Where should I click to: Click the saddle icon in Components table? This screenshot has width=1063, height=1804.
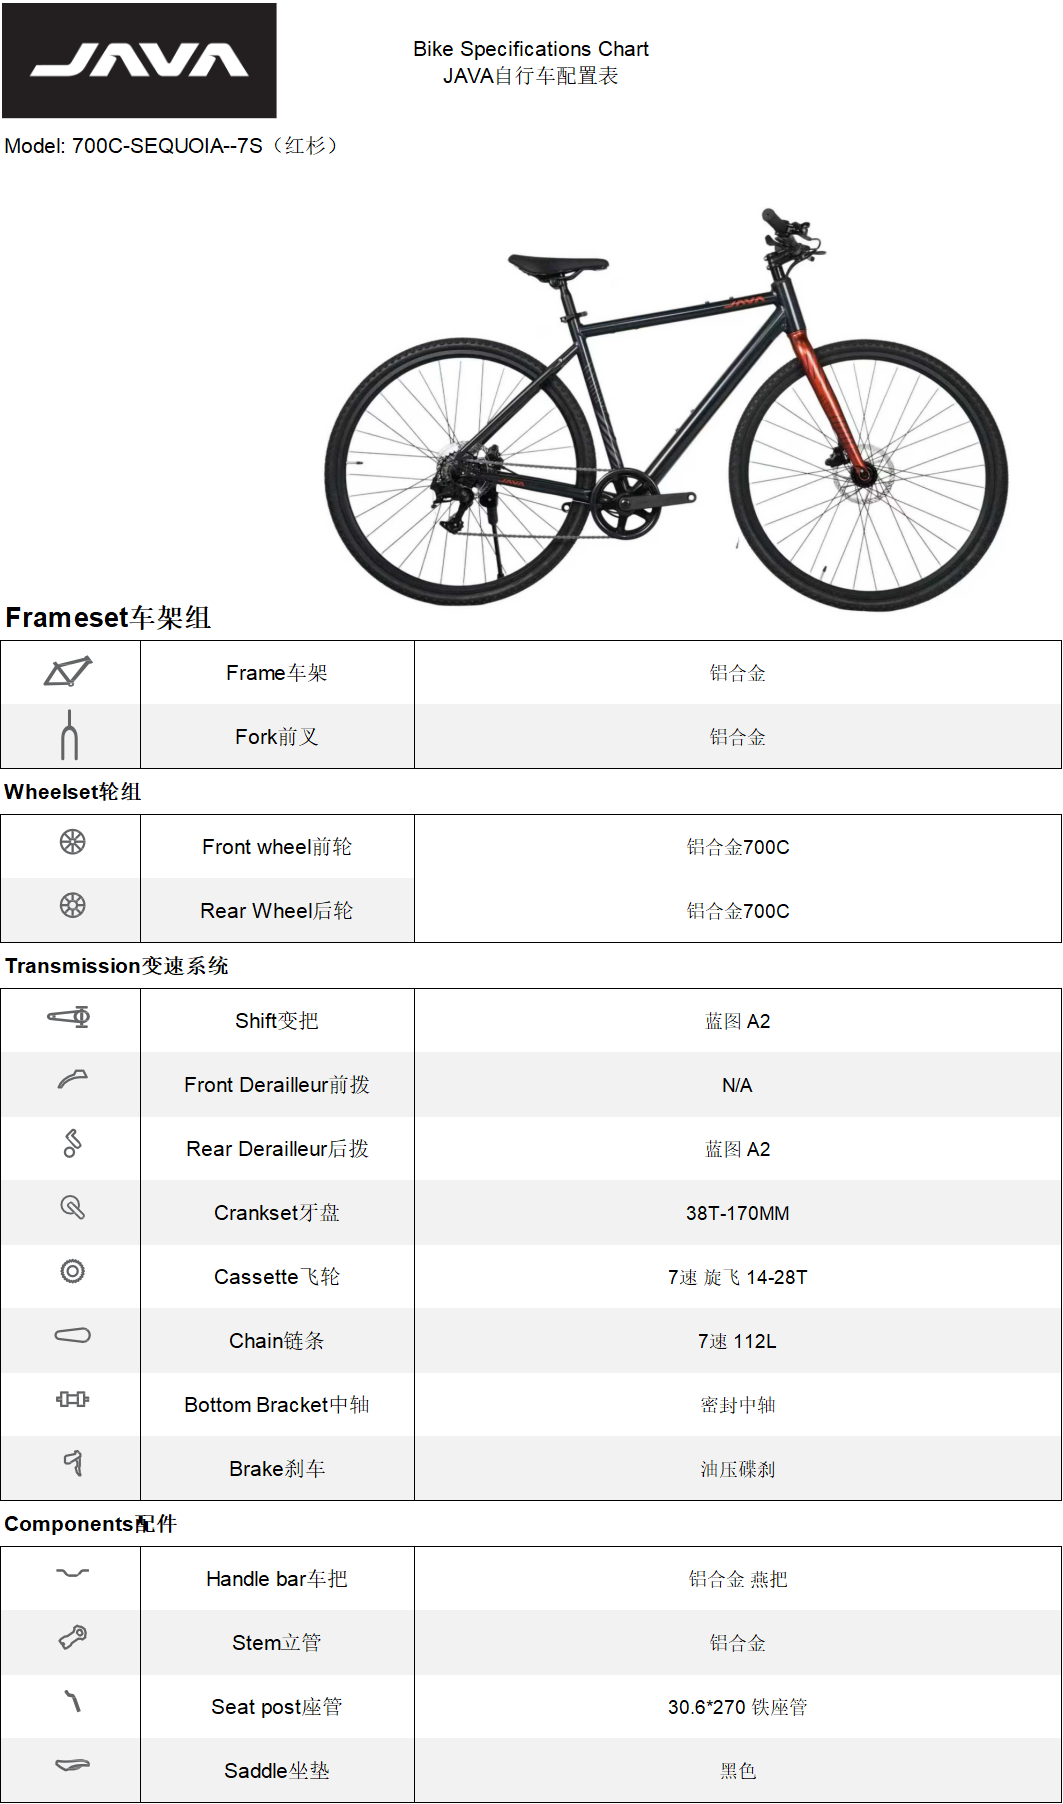pyautogui.click(x=72, y=1765)
